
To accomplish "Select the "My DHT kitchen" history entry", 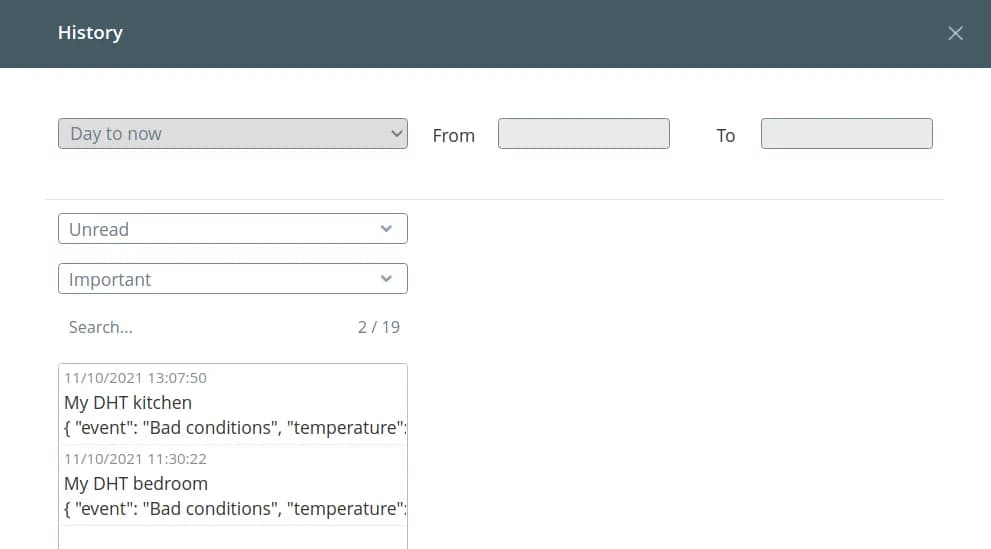I will tap(128, 403).
